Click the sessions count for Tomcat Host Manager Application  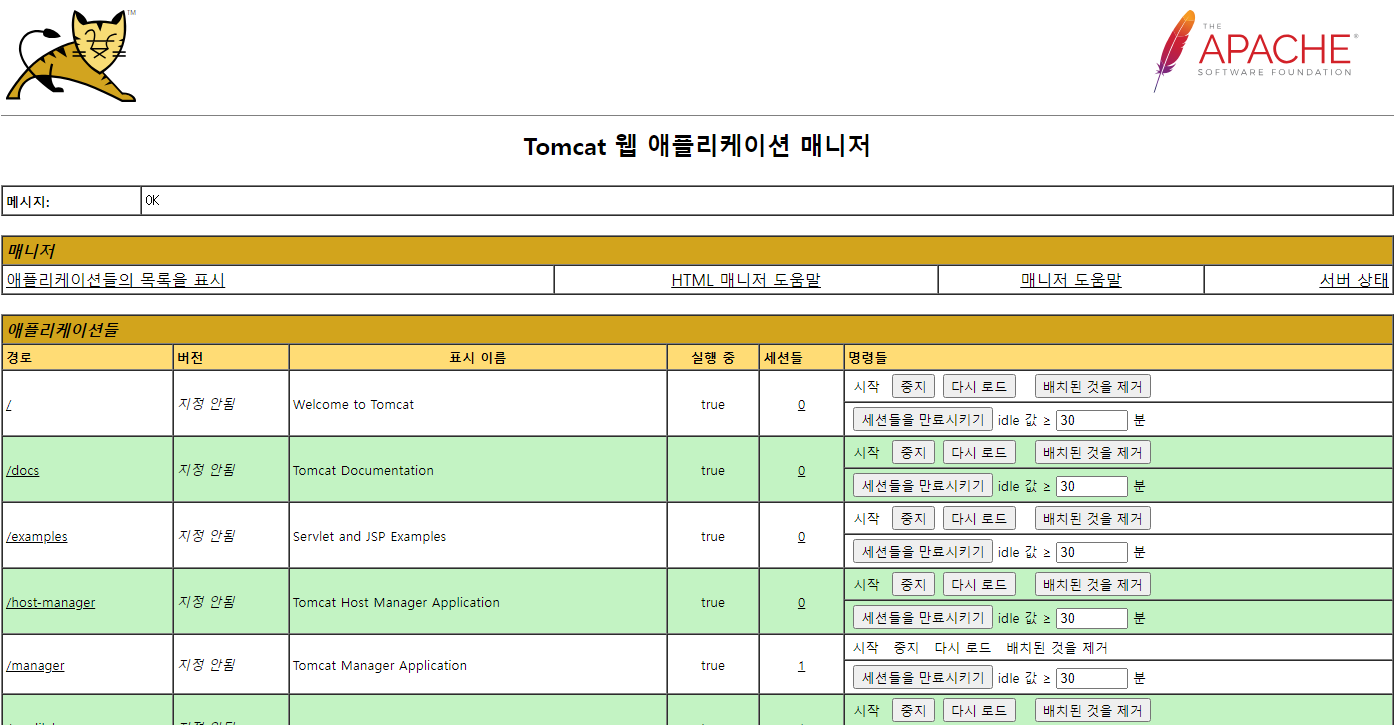pos(801,603)
